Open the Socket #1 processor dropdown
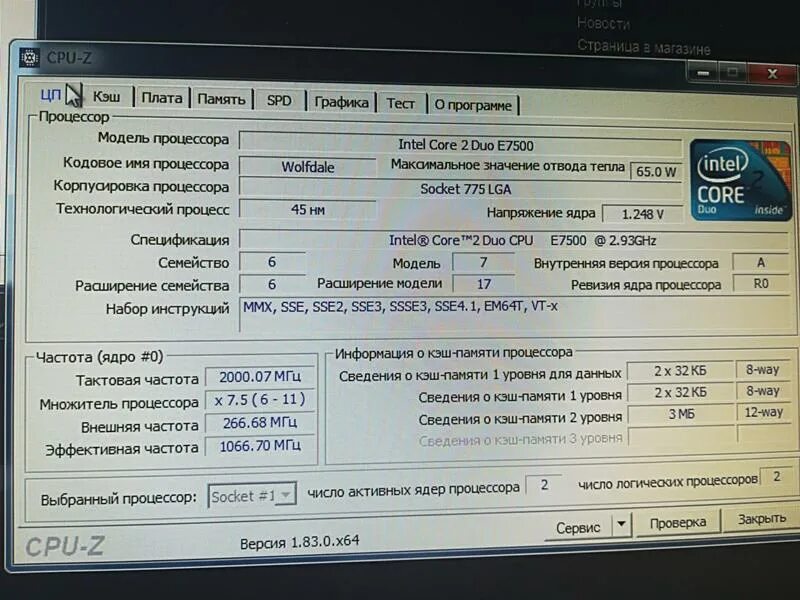 point(252,495)
